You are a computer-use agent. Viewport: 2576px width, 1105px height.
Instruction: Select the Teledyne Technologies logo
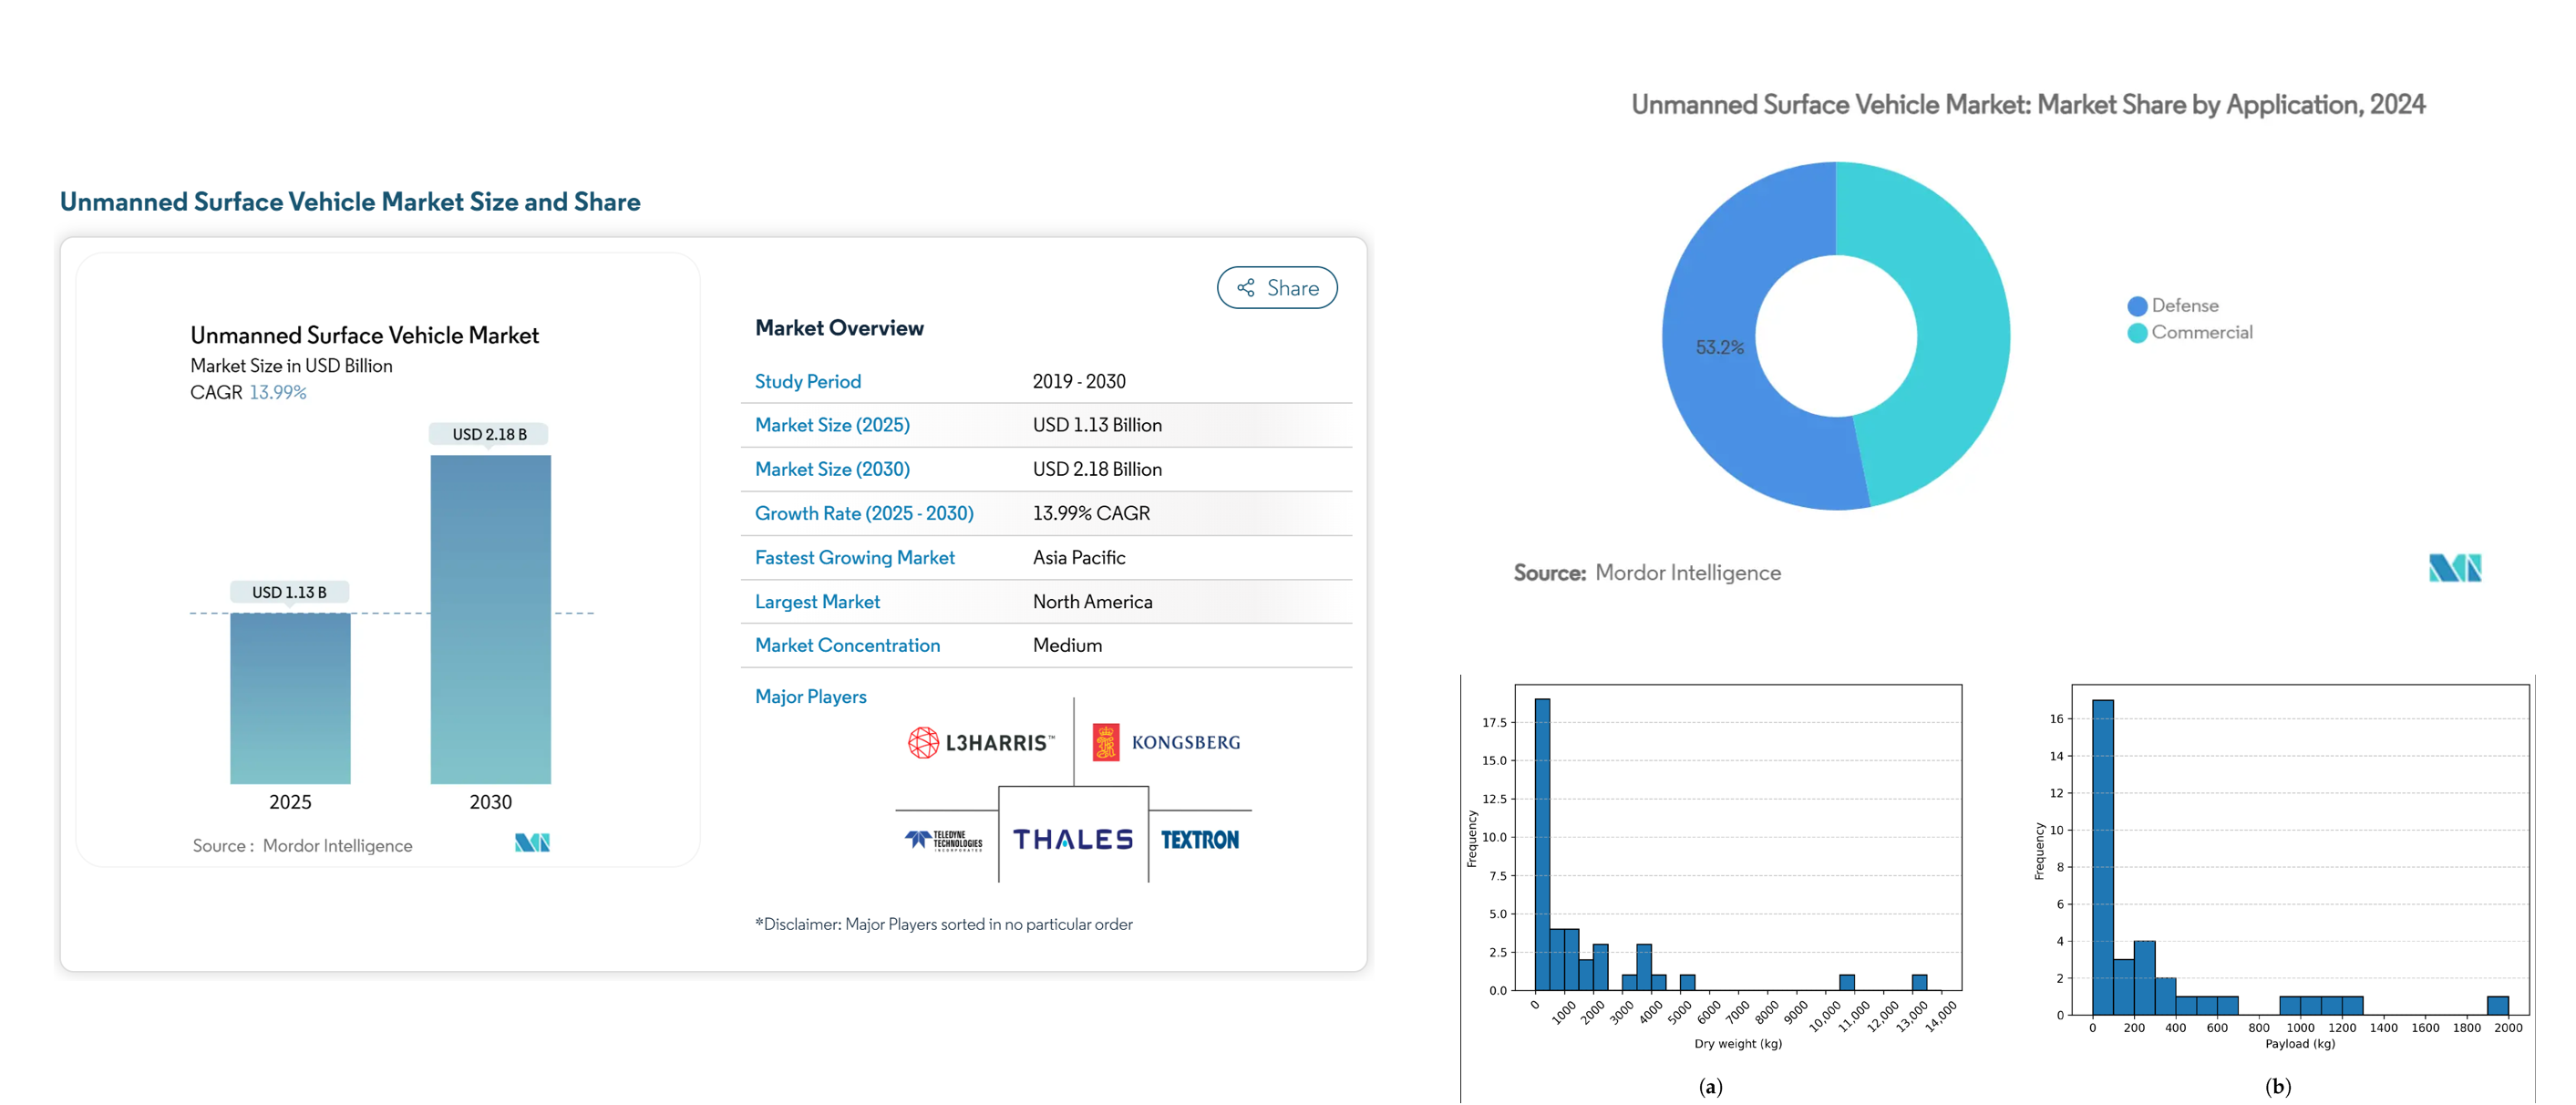(945, 841)
